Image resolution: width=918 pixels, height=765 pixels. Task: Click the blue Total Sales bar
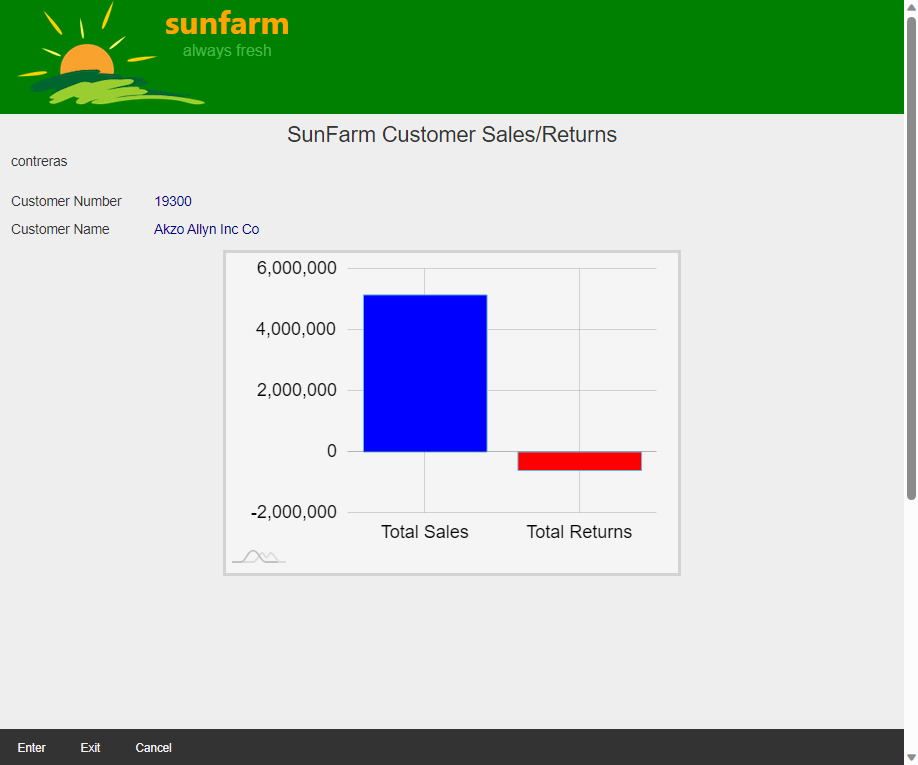[x=424, y=370]
